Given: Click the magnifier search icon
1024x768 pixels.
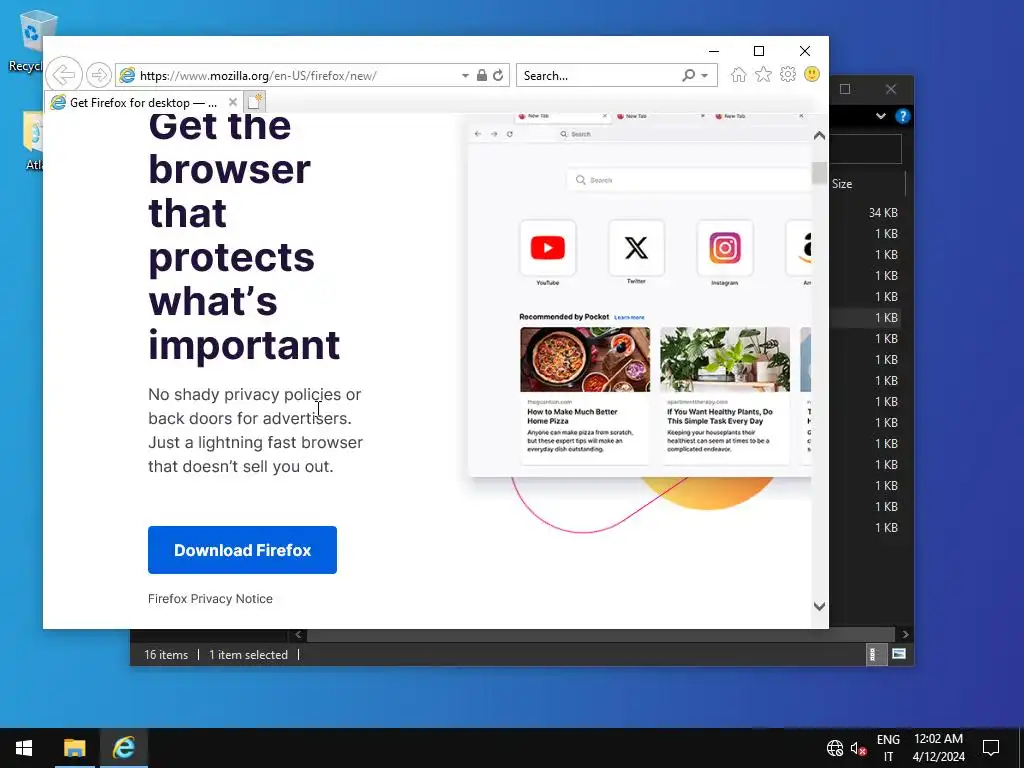Looking at the screenshot, I should [x=688, y=75].
